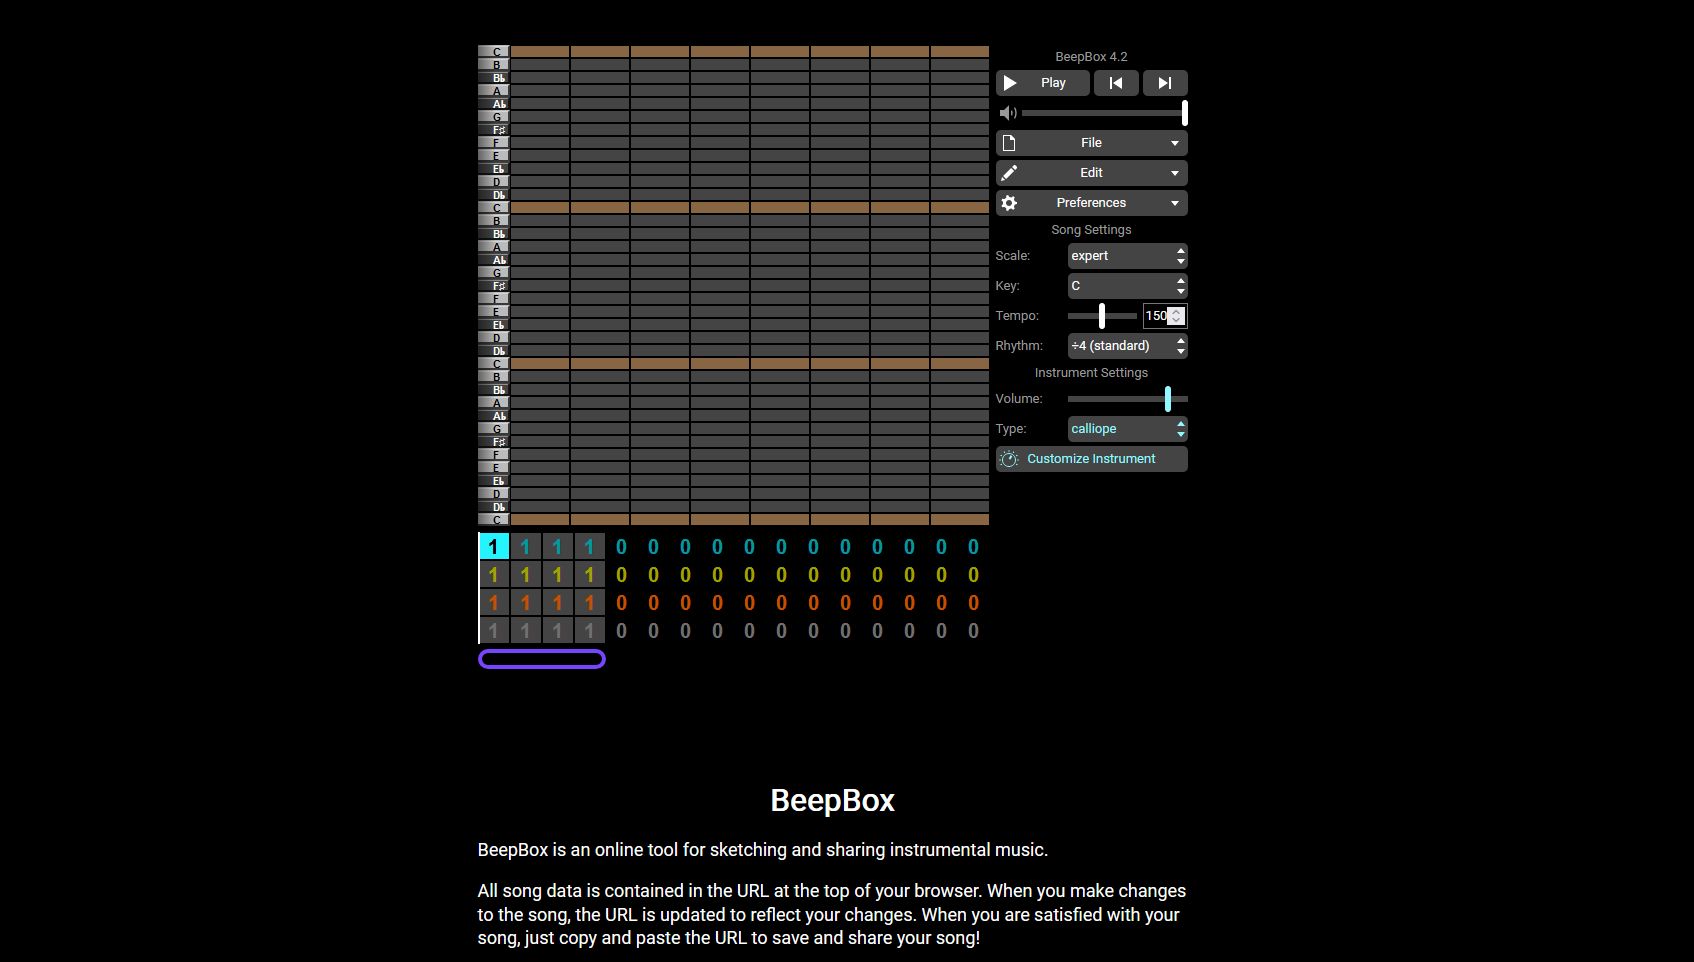This screenshot has height=962, width=1694.
Task: Click the BeepBox 4.2 version label
Action: (1092, 57)
